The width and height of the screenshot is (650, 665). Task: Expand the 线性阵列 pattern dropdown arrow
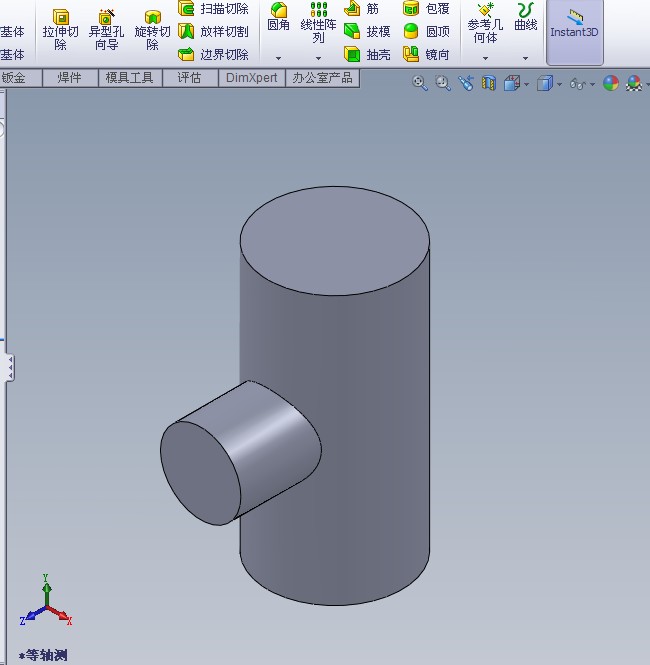tap(318, 58)
